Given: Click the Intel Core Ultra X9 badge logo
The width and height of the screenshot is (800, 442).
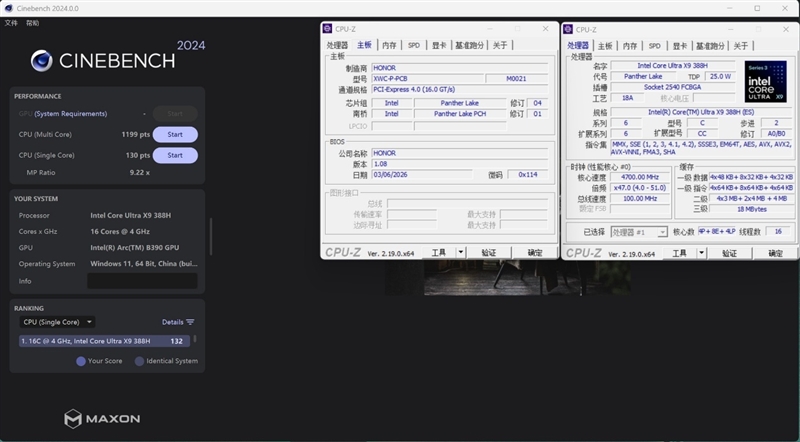Looking at the screenshot, I should (765, 82).
